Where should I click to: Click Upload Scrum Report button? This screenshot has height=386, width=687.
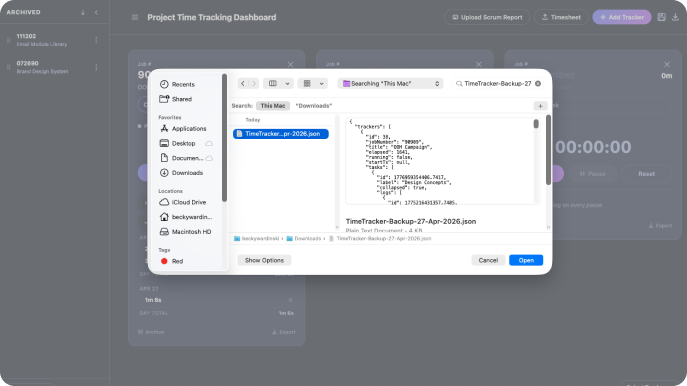point(487,17)
